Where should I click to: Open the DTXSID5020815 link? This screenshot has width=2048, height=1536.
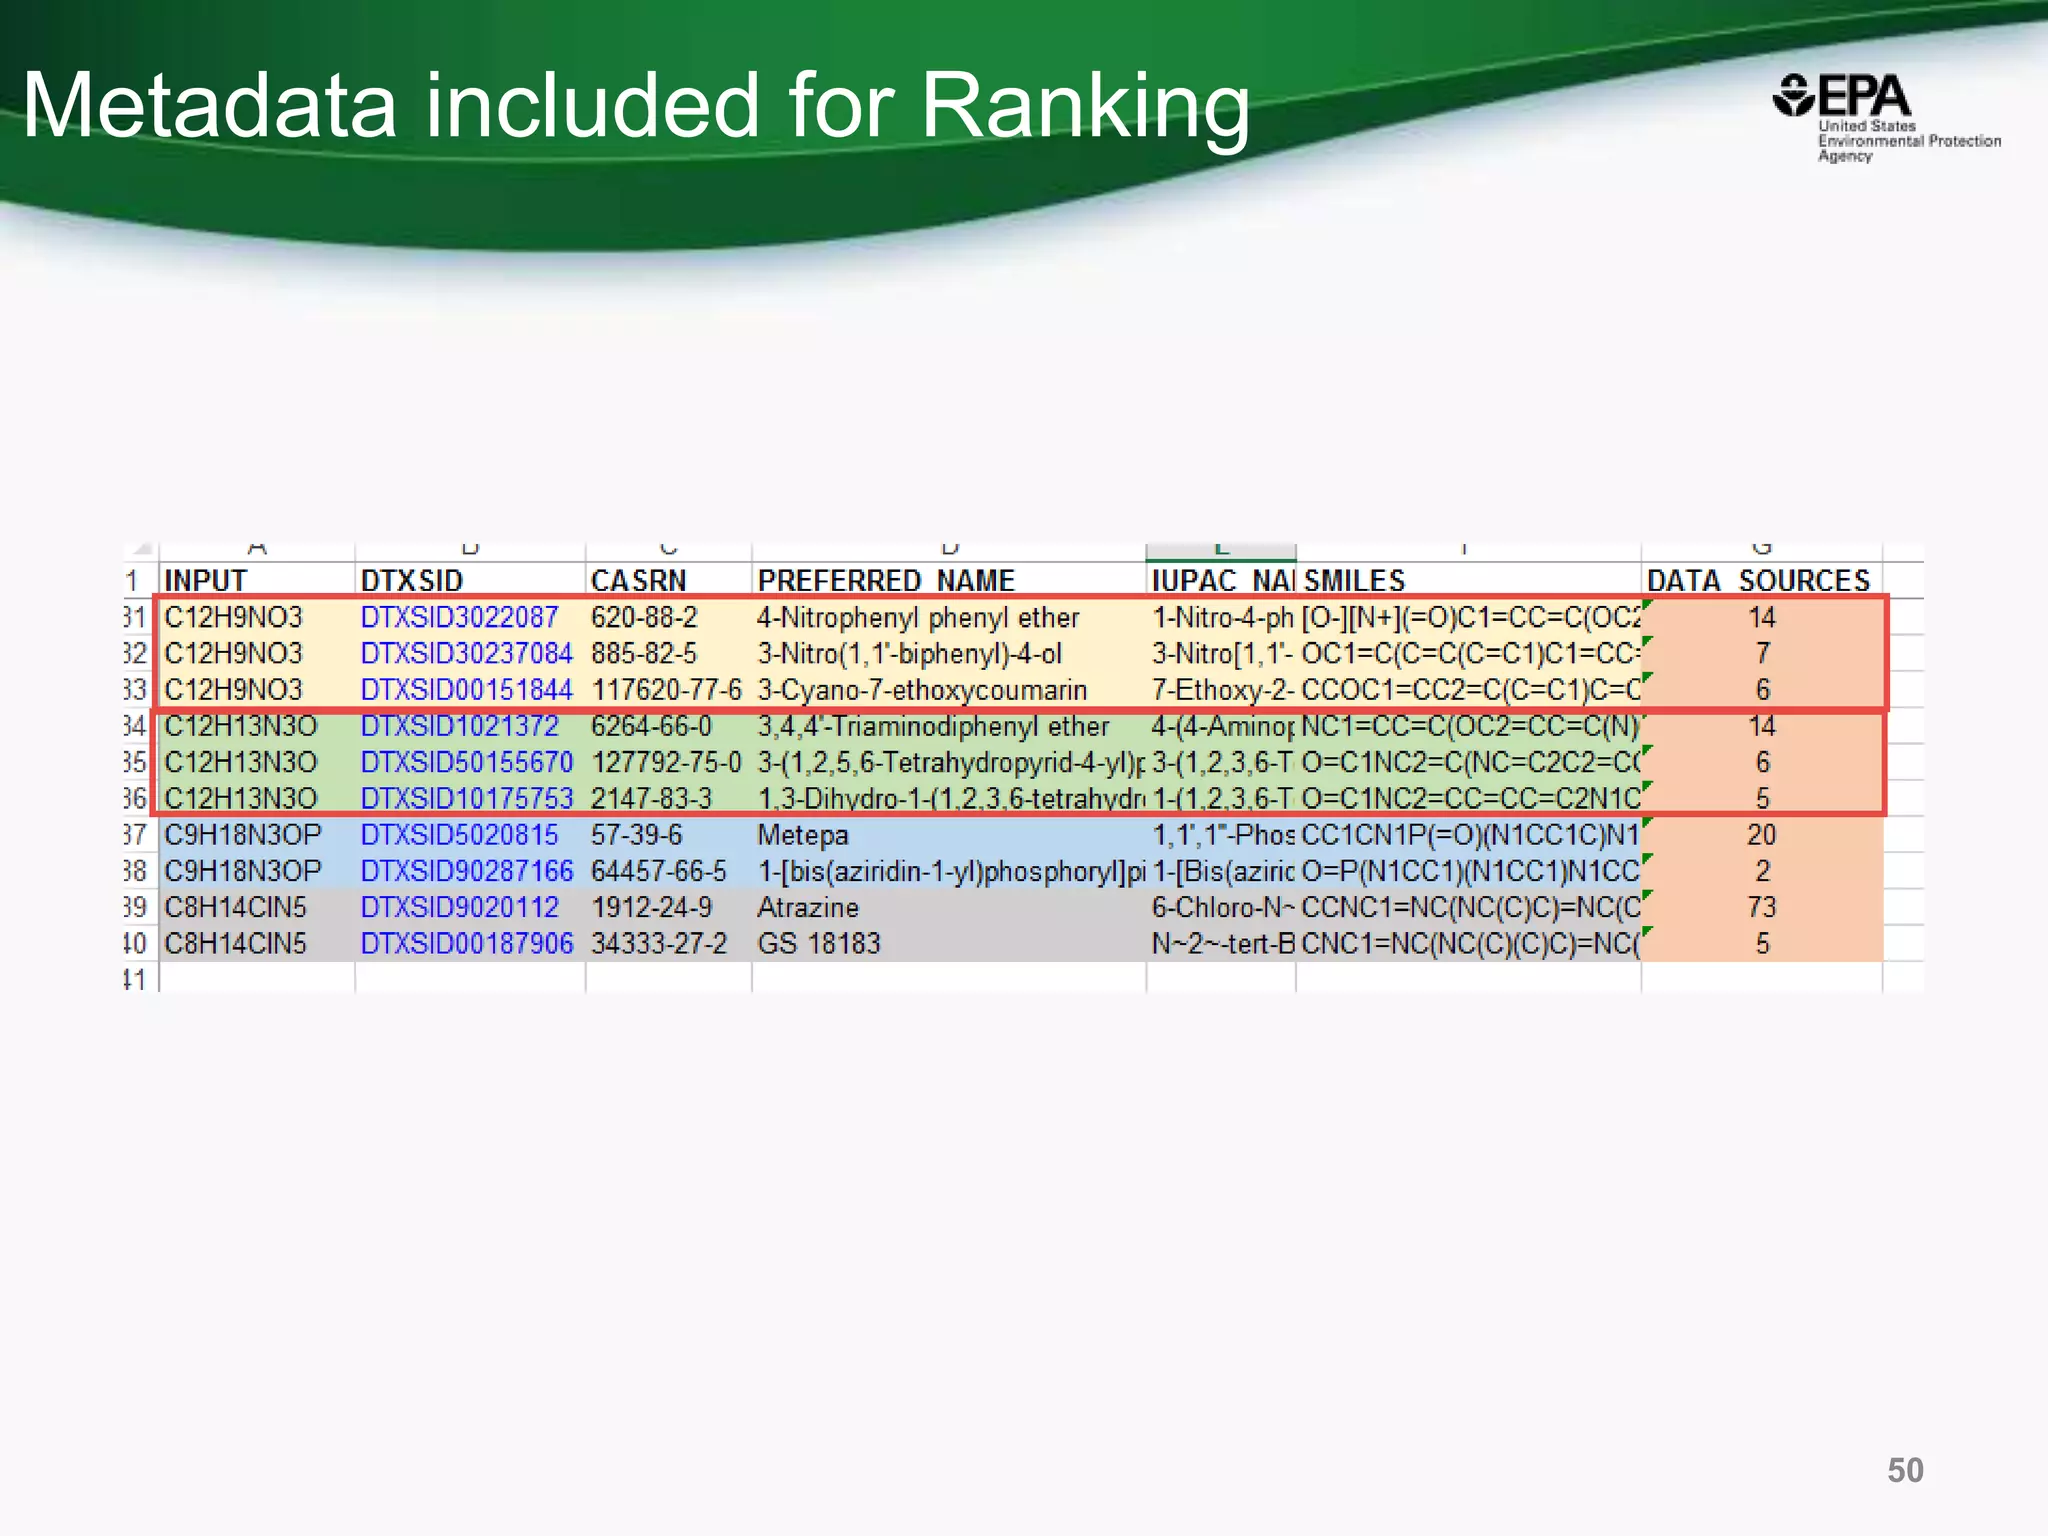pos(459,834)
